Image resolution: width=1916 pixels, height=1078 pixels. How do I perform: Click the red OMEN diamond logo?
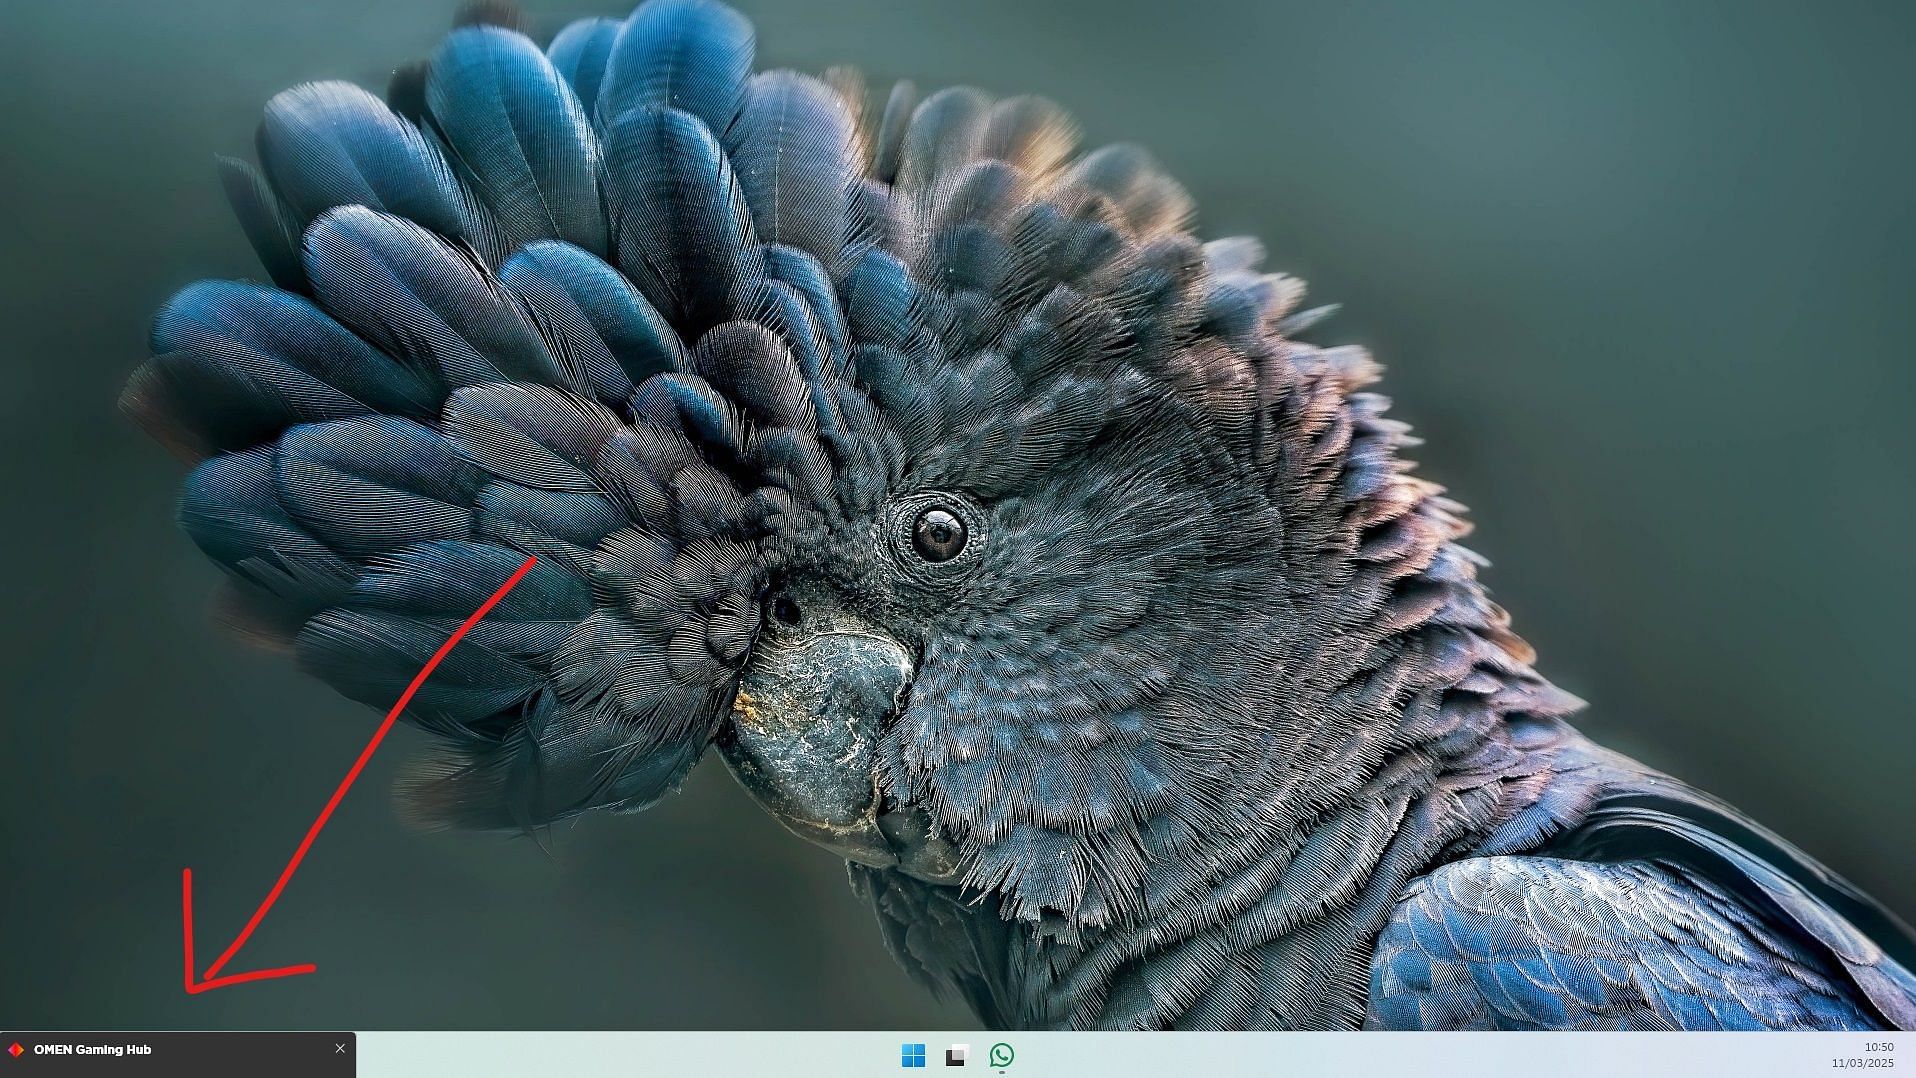click(16, 1049)
